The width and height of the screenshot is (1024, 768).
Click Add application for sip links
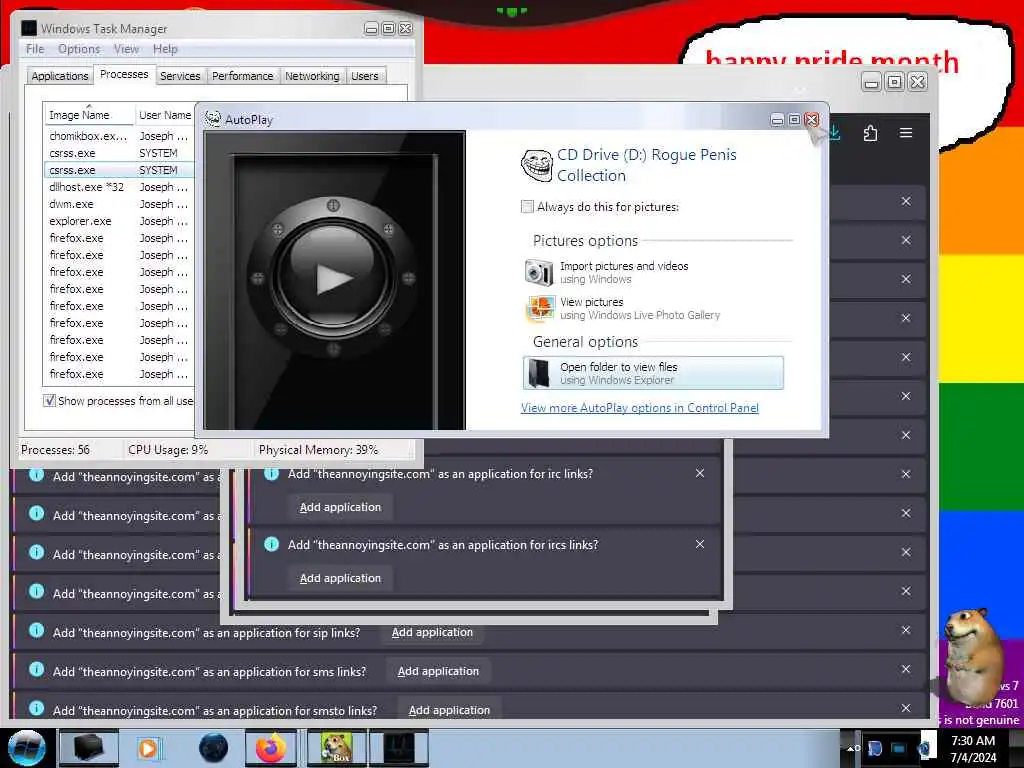432,632
